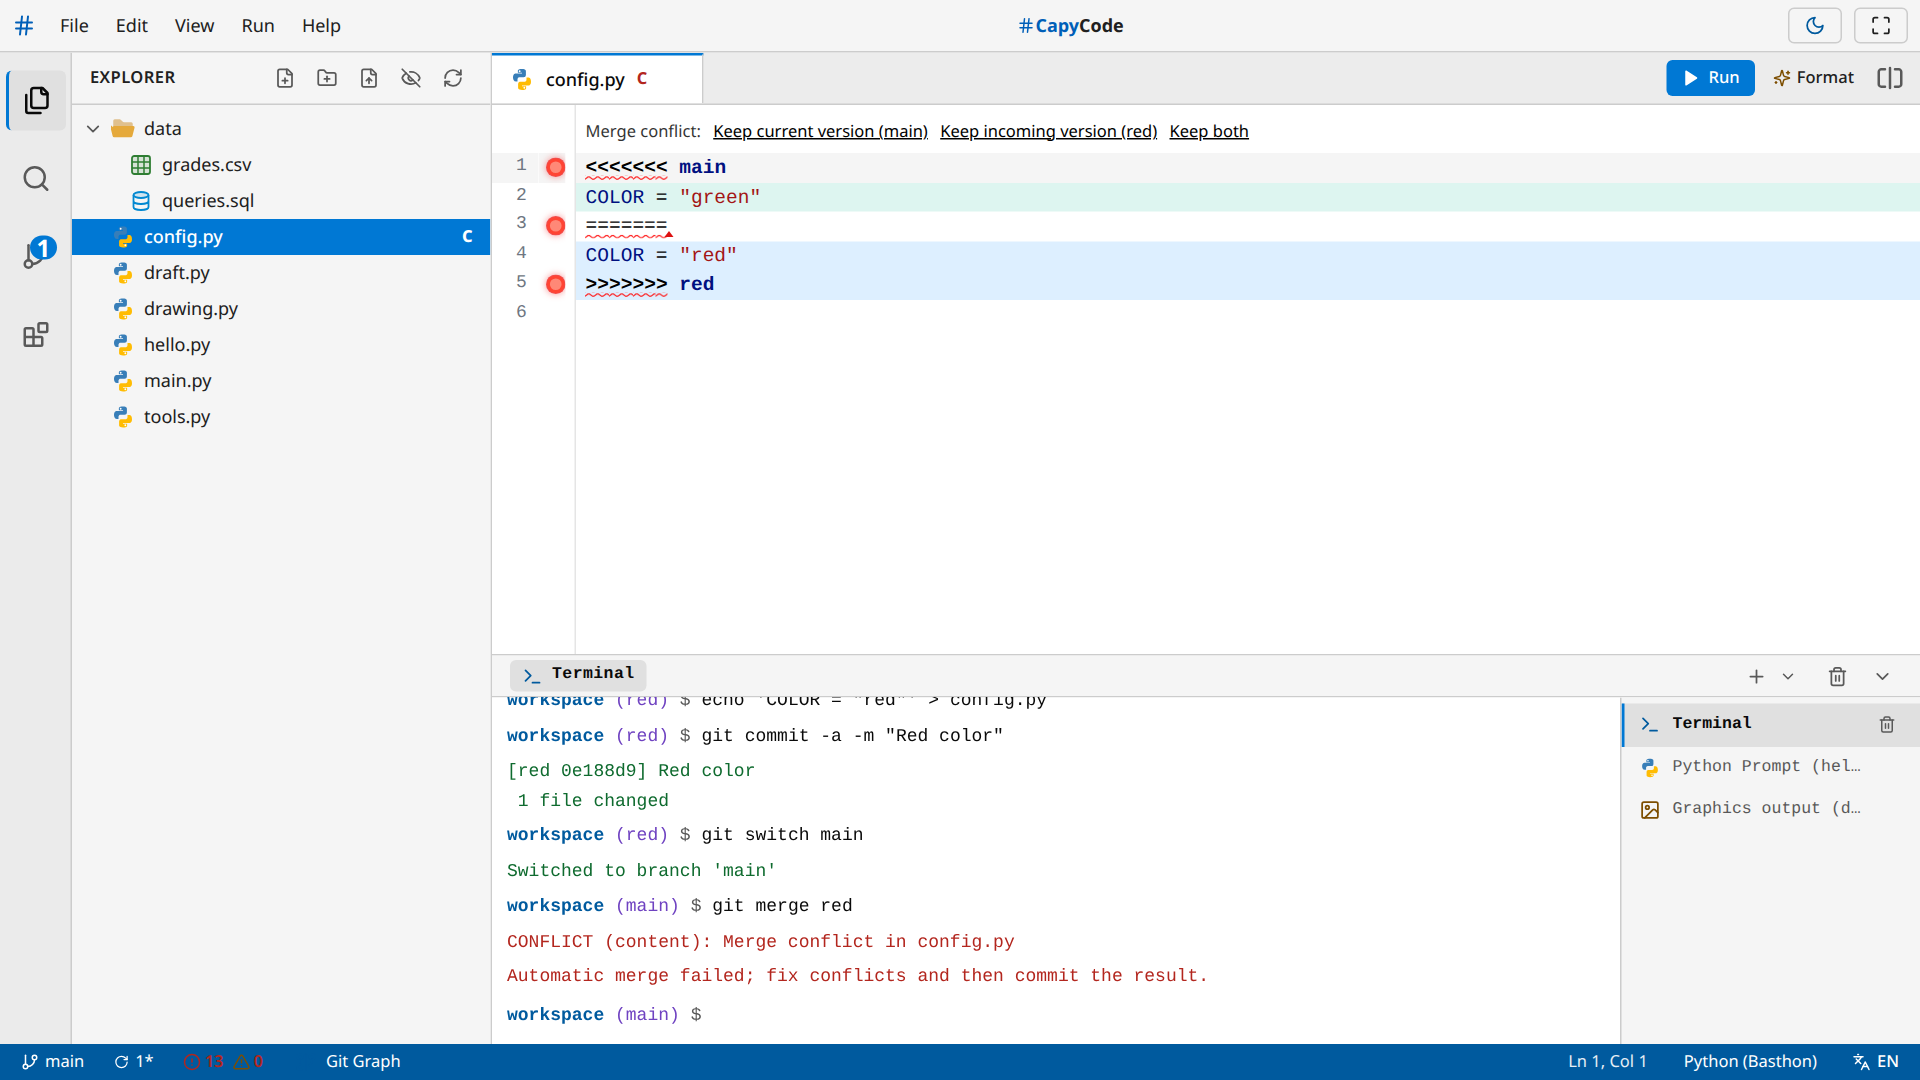Toggle fullscreen mode

(1880, 26)
